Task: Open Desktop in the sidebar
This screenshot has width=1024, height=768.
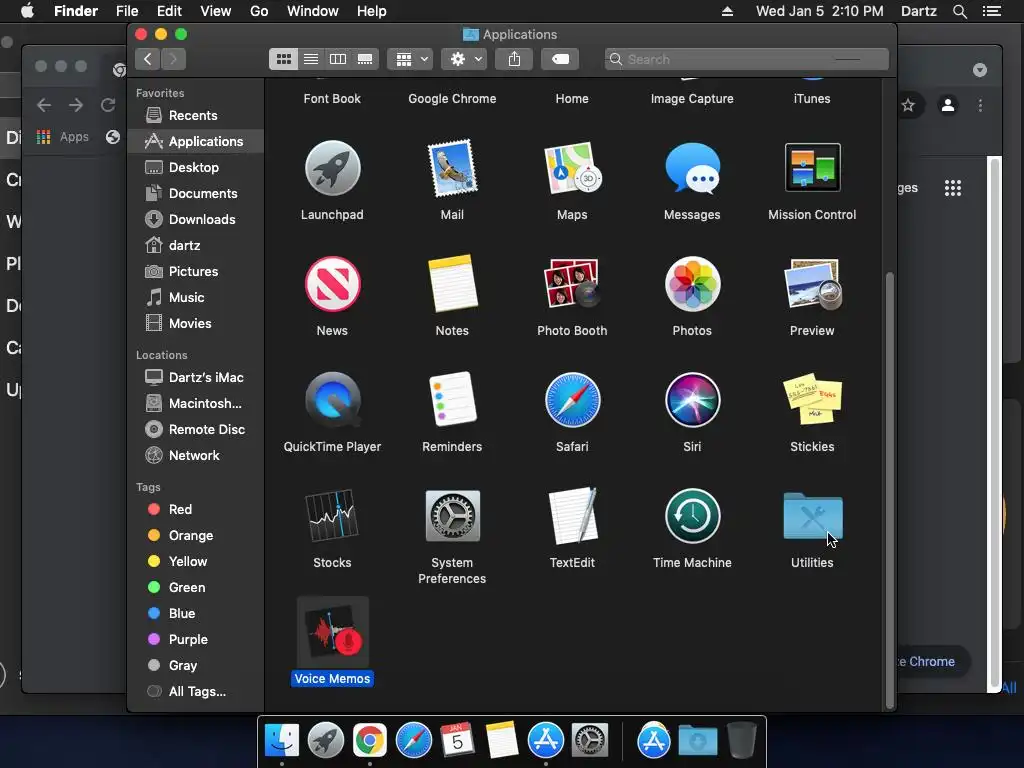Action: (x=196, y=167)
